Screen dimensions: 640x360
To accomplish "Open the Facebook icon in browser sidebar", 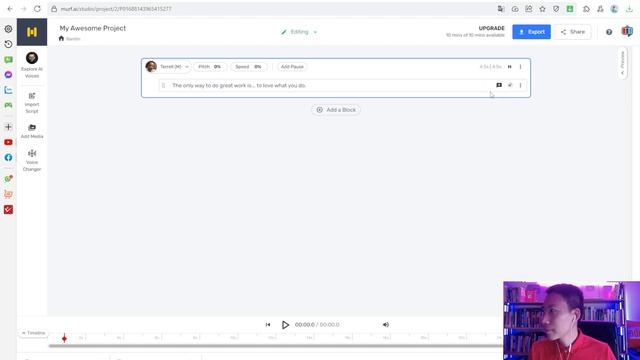I will pos(8,157).
